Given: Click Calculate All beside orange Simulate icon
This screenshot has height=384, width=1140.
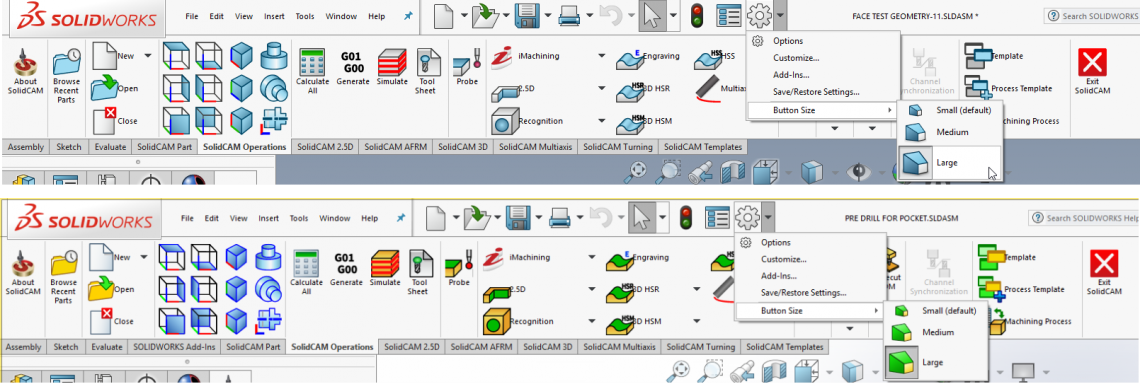Looking at the screenshot, I should point(306,271).
